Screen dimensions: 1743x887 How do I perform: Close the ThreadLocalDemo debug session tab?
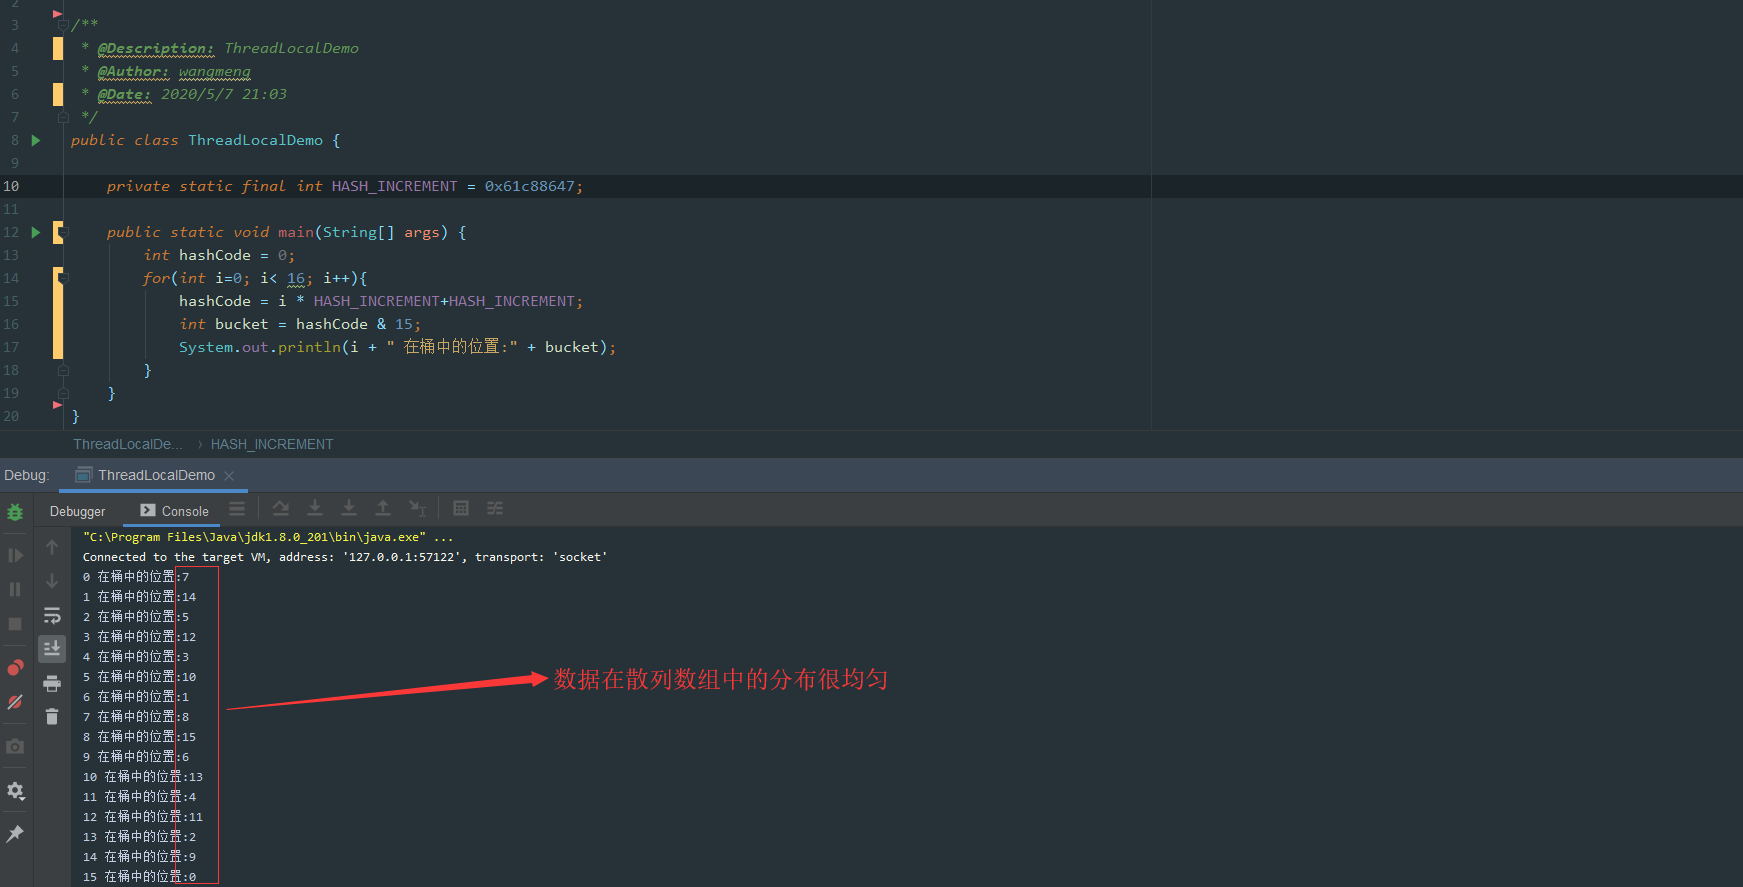click(229, 476)
